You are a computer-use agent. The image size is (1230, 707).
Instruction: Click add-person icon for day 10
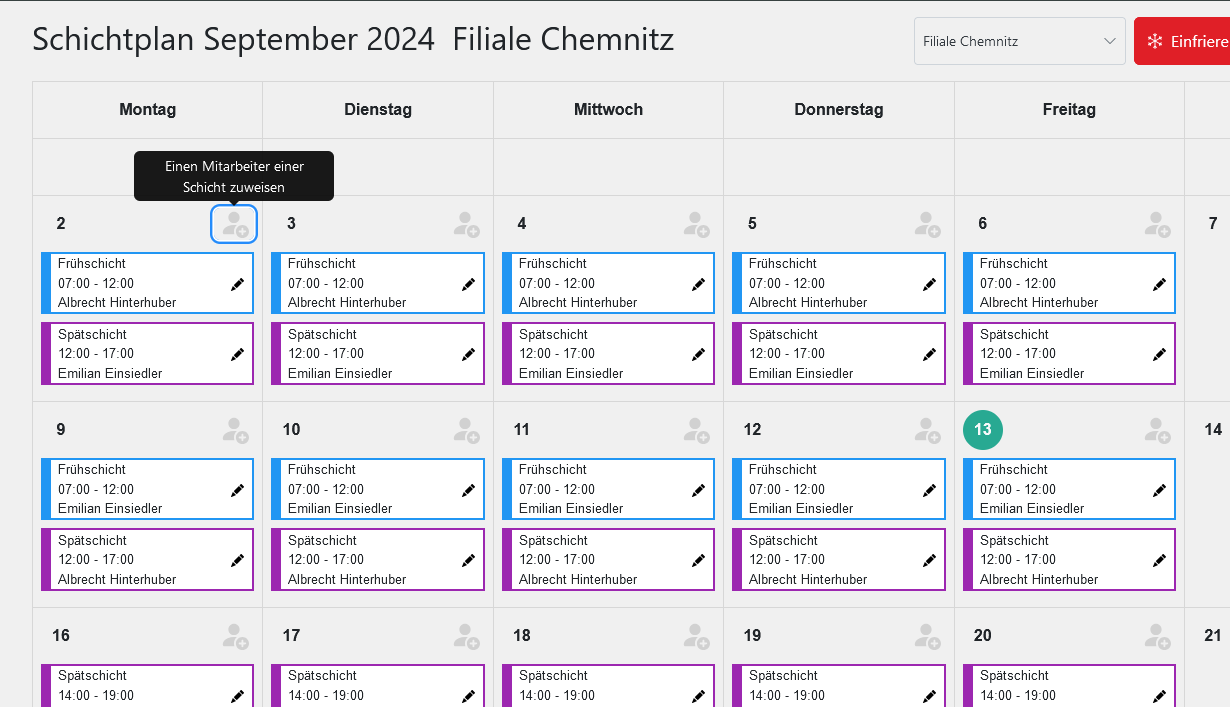[x=466, y=430]
